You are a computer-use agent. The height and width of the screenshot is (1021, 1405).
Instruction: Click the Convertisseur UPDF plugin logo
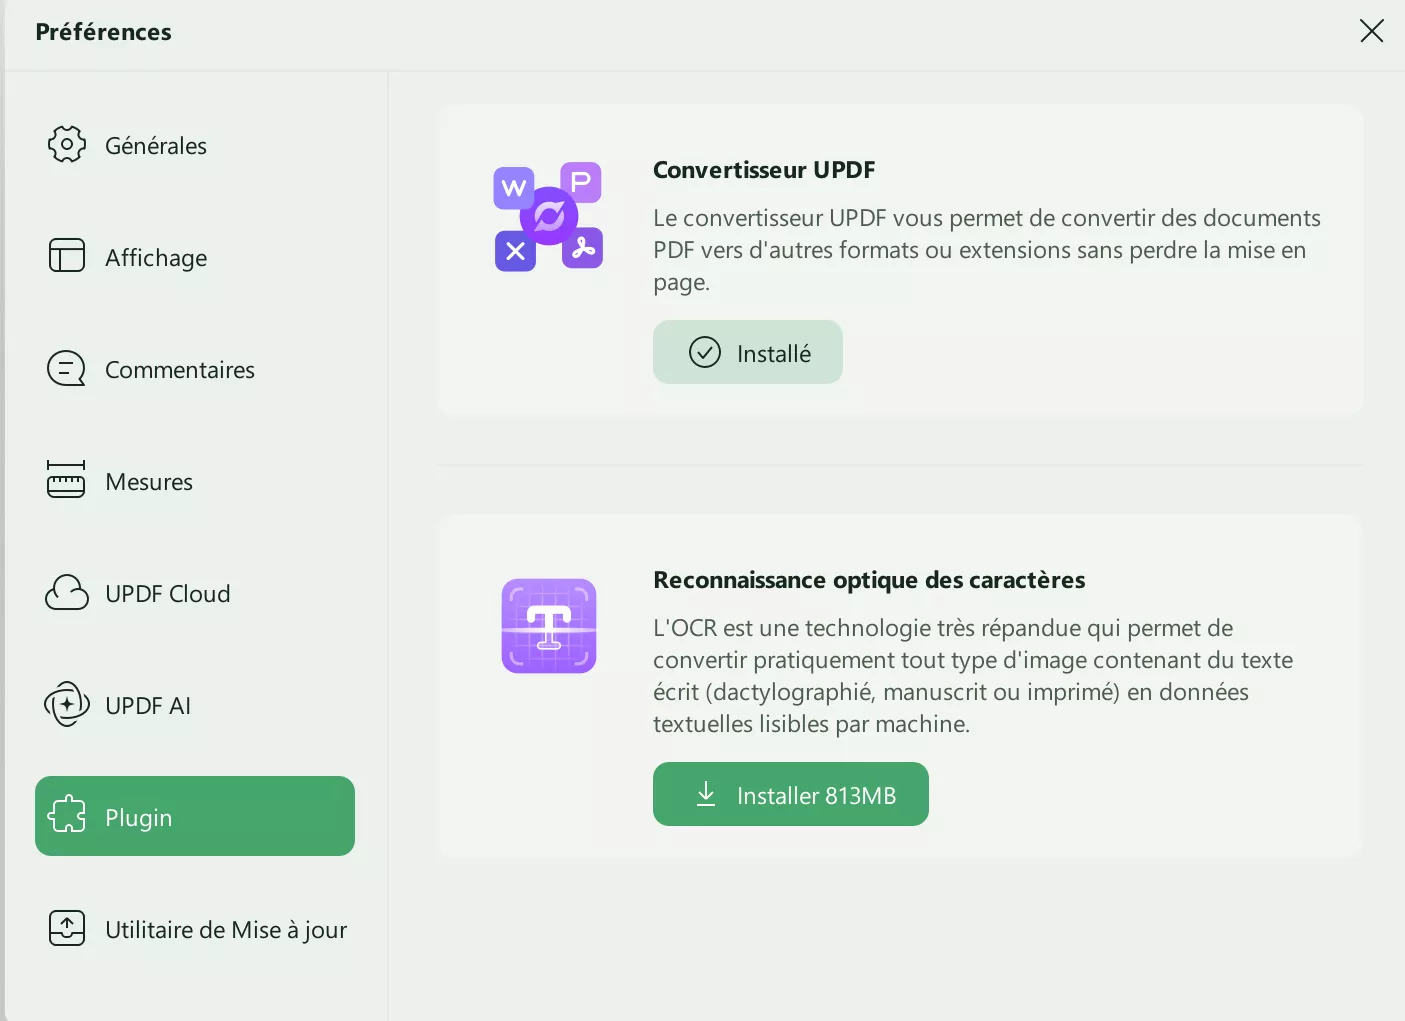click(x=548, y=217)
